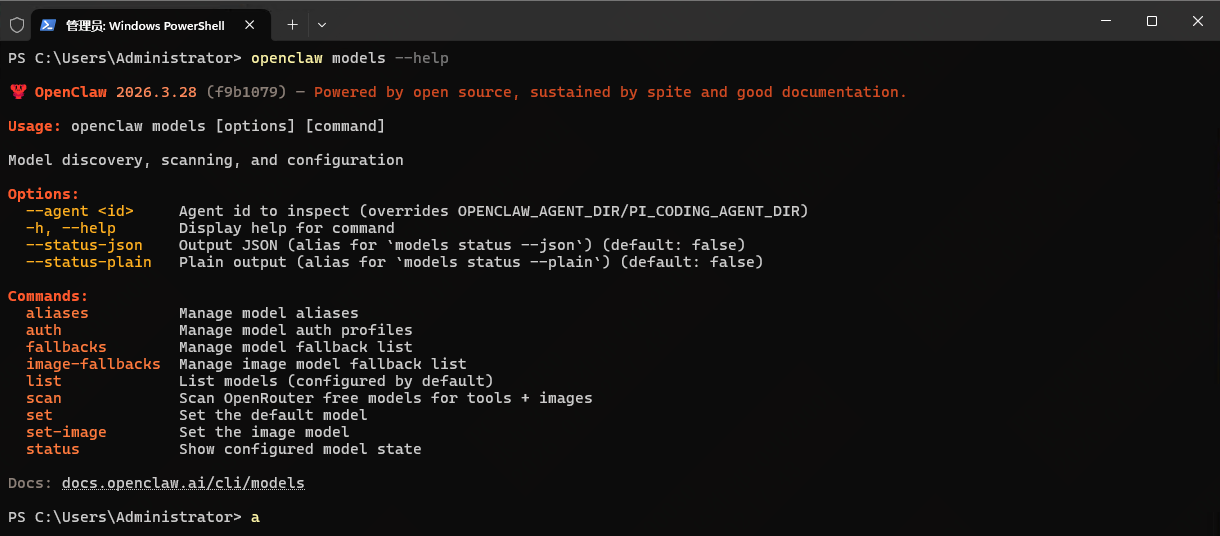Click the 'fallbacks' command text

66,347
